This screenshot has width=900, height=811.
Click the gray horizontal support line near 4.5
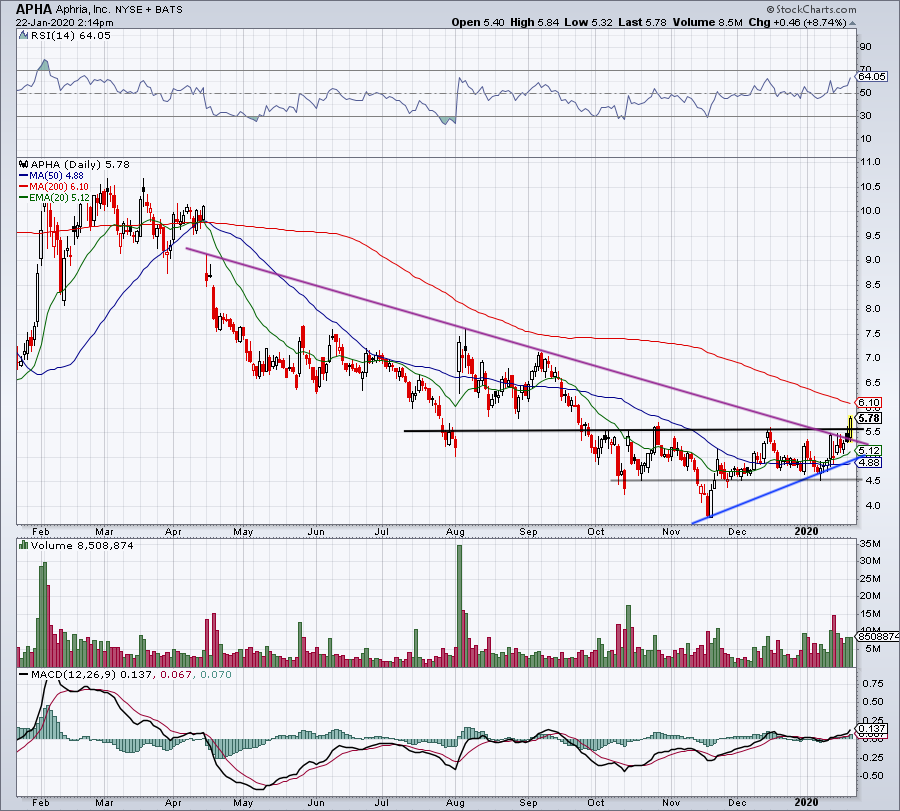tap(735, 480)
